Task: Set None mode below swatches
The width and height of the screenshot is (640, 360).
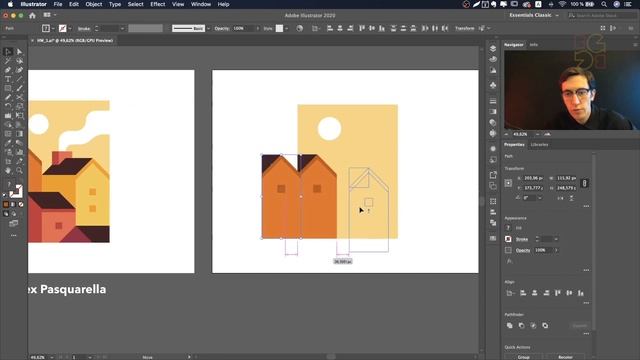Action: 21,204
